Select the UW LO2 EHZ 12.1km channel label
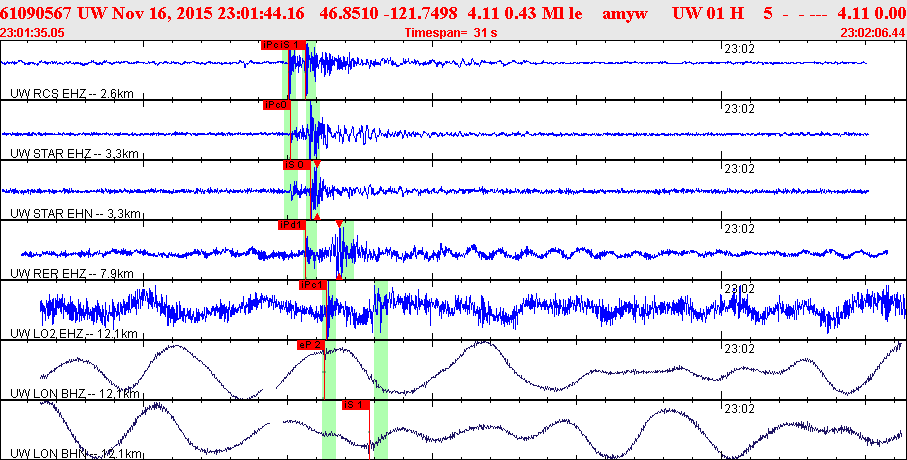This screenshot has height=460, width=907. pyautogui.click(x=74, y=334)
